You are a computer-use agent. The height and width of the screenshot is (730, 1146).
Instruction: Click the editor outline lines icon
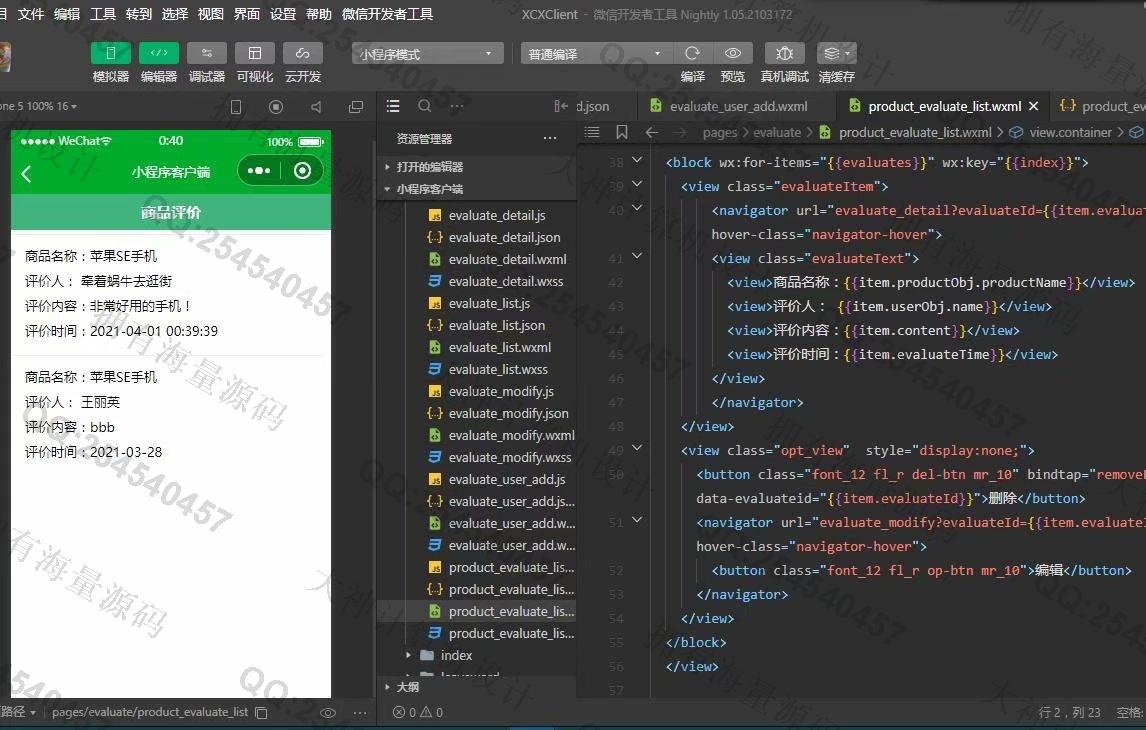[592, 132]
